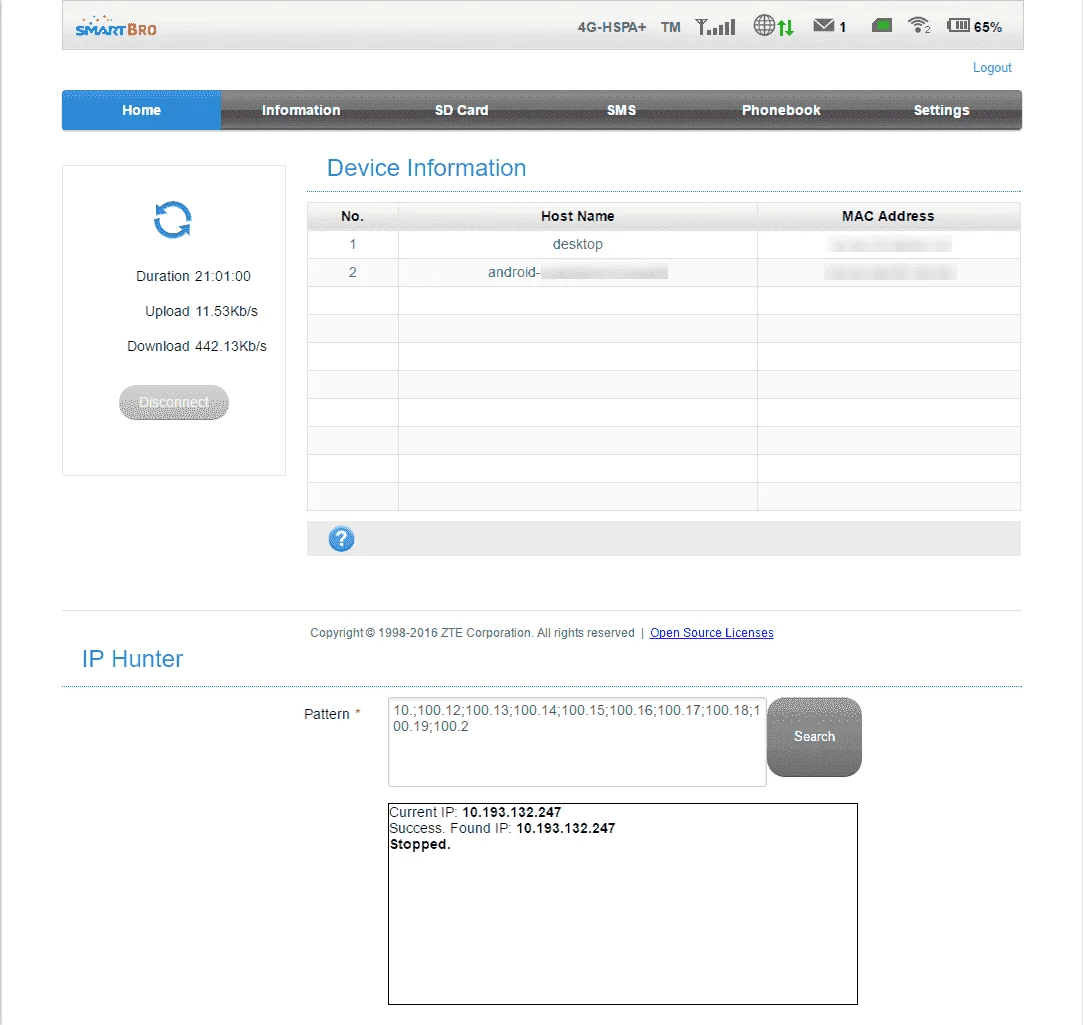Click the 'Current IP: 10.193.132.247' line

point(475,812)
